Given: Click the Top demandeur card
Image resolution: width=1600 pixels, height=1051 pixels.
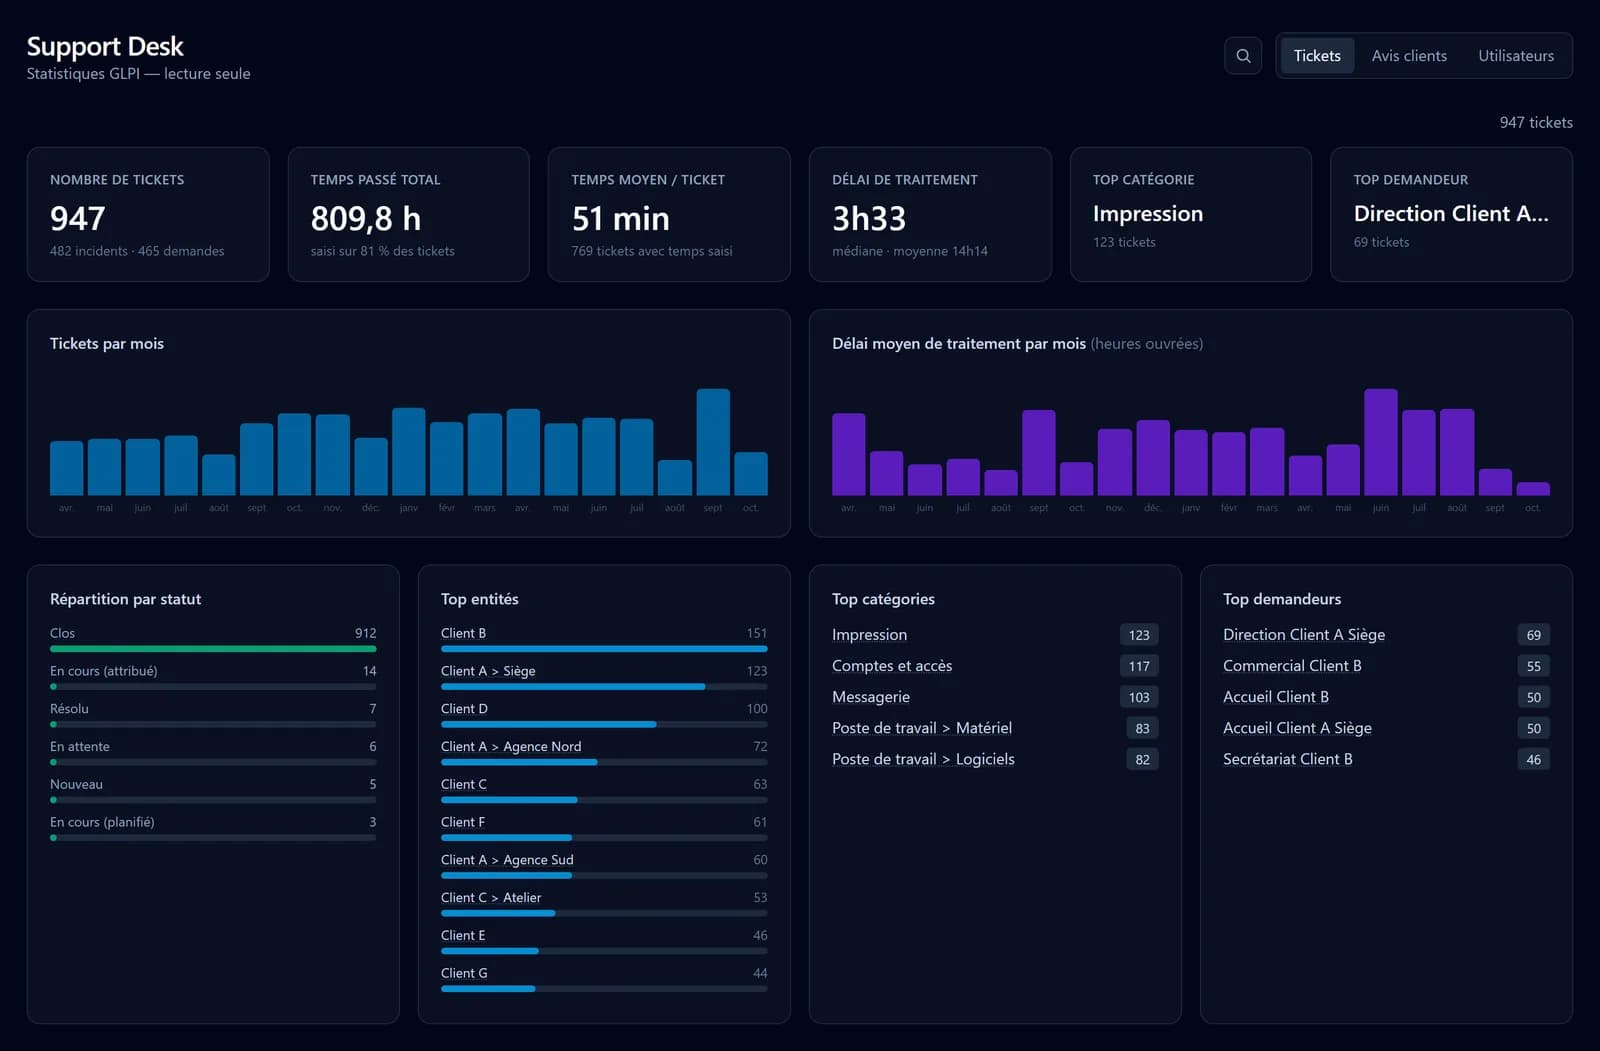Looking at the screenshot, I should tap(1451, 214).
